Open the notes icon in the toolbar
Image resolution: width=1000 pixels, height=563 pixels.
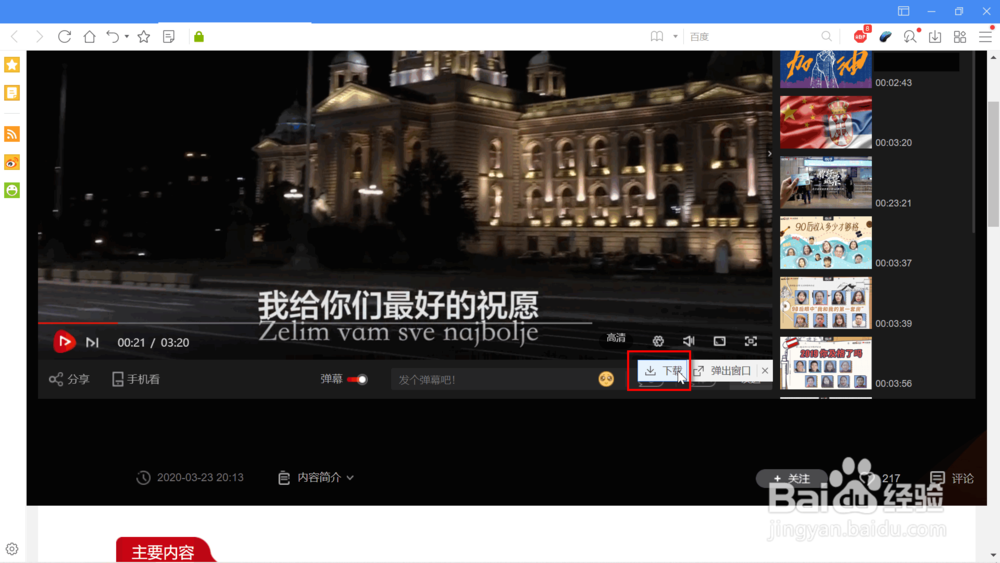pos(168,36)
